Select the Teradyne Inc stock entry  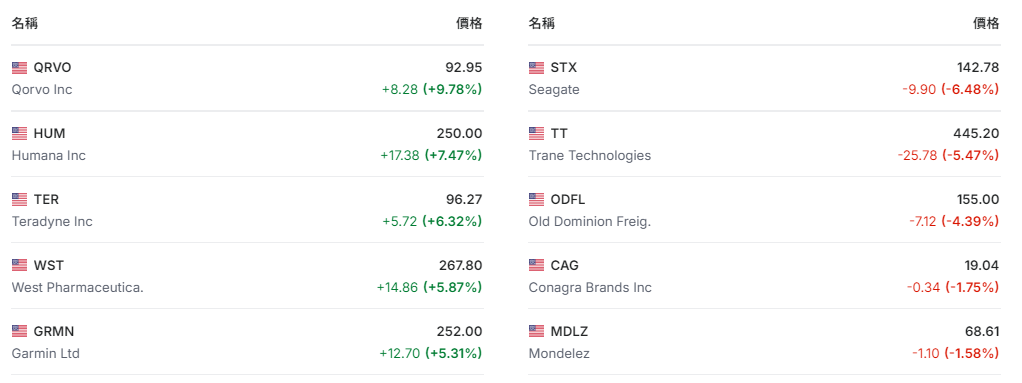52,221
